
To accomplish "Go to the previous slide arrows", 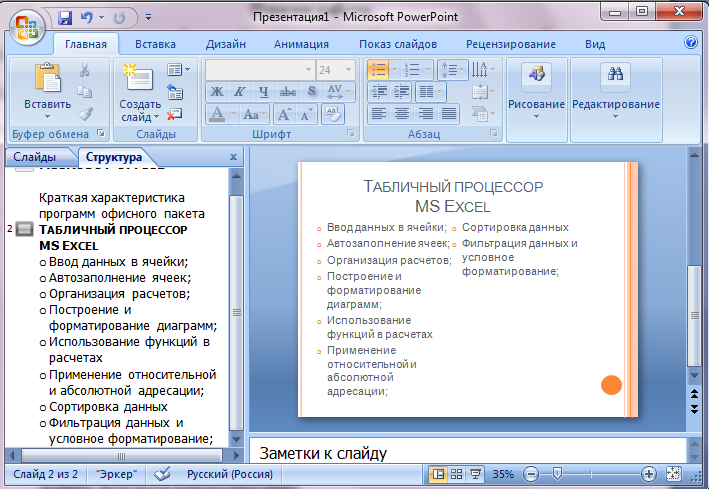I will [694, 394].
